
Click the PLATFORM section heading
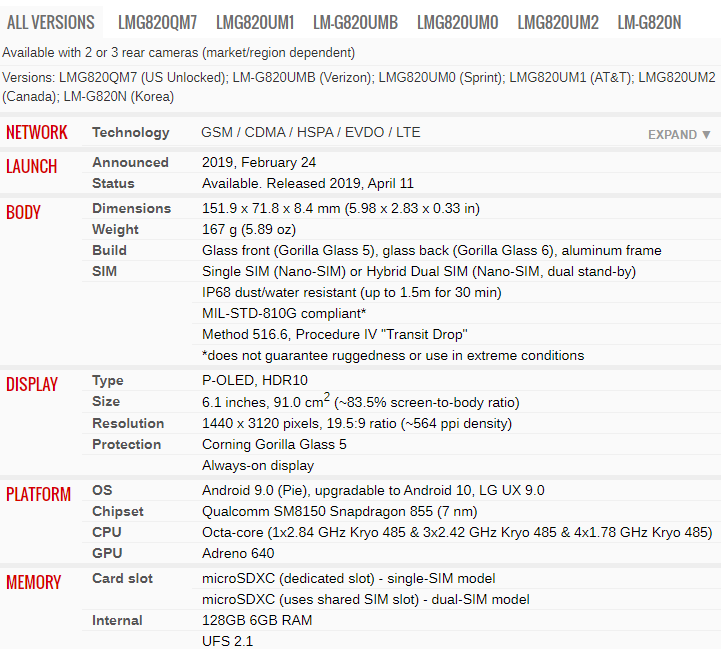(x=39, y=494)
